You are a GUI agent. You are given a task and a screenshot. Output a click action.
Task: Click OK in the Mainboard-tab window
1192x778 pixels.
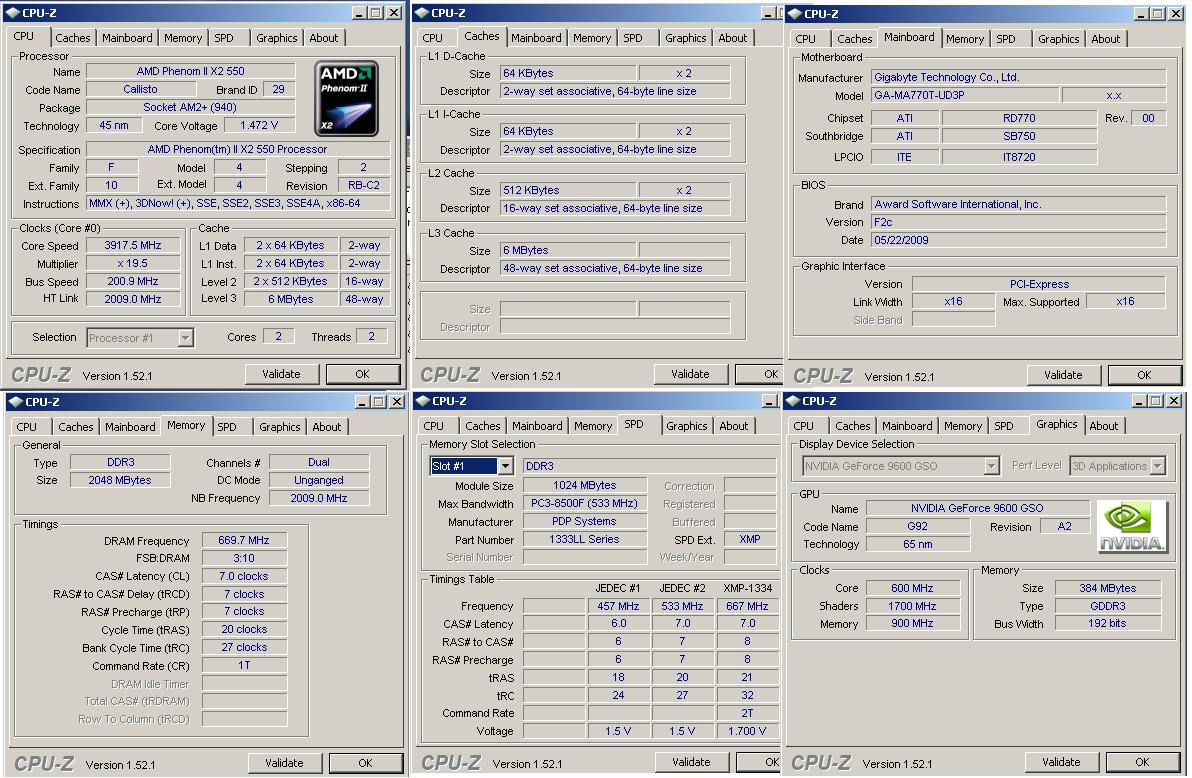1144,375
